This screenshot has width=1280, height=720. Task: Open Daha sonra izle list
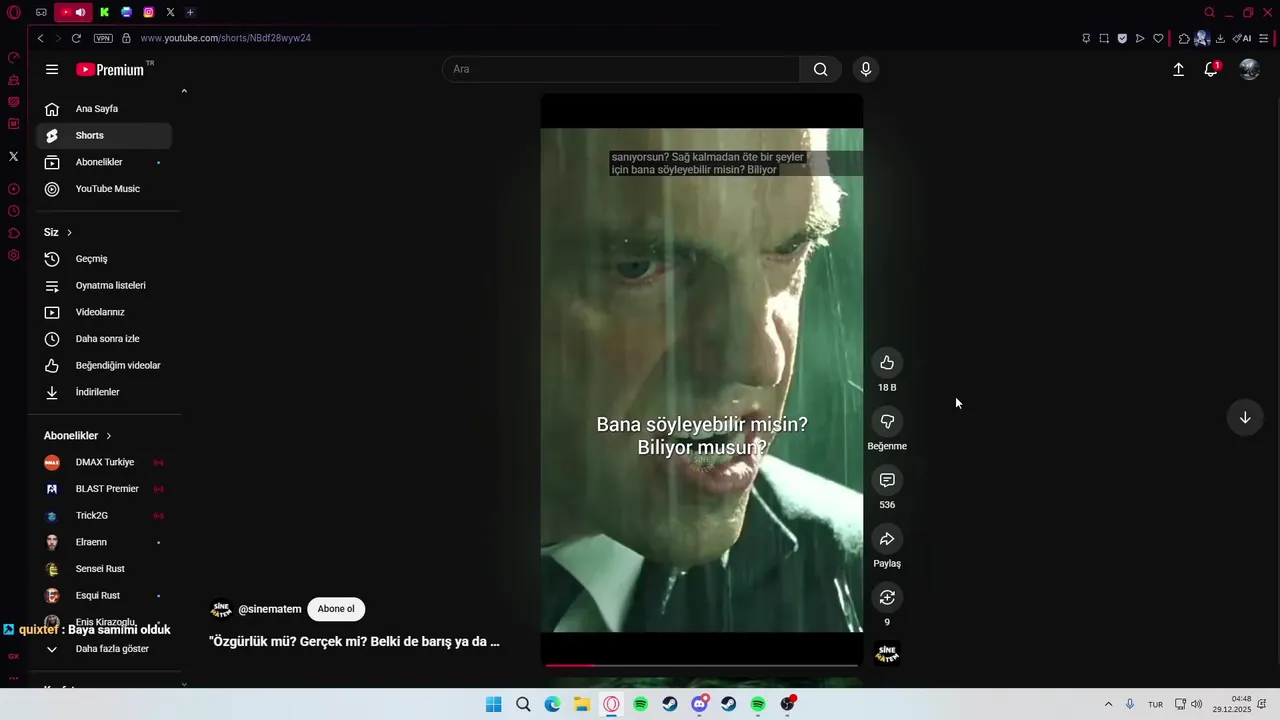(x=104, y=339)
